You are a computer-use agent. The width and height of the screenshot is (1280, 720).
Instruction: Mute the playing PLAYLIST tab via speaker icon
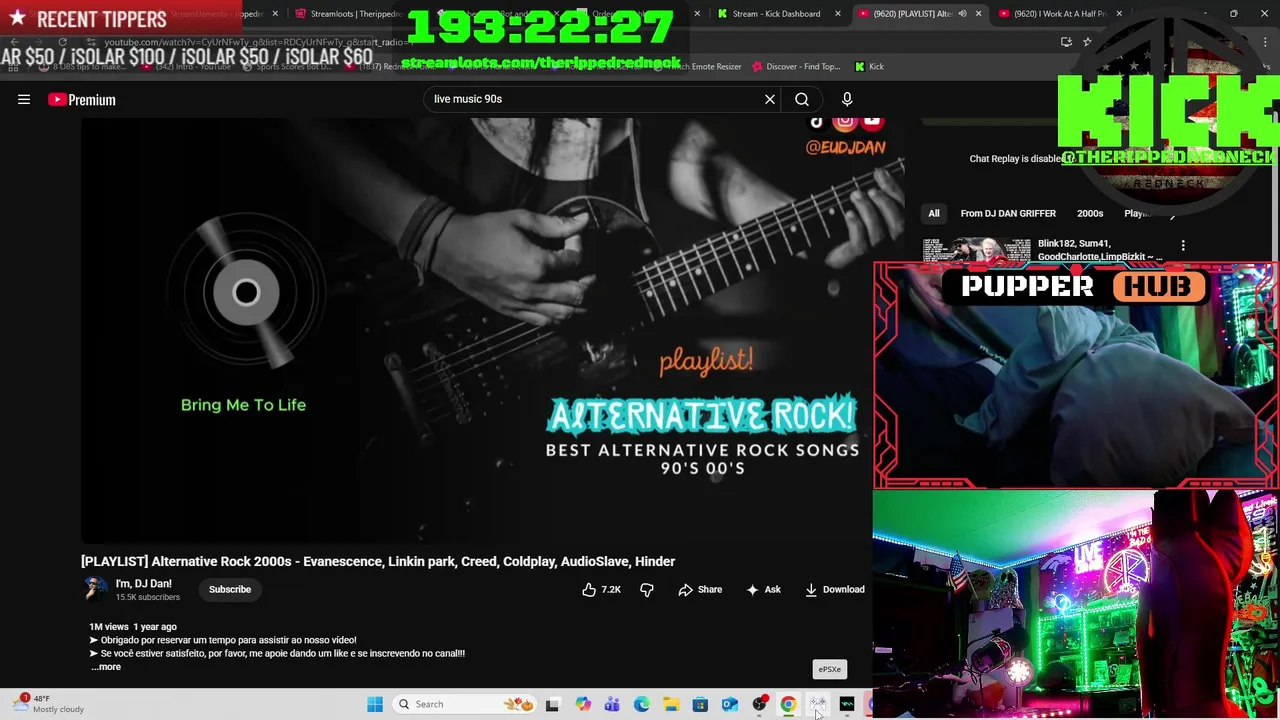pos(962,14)
